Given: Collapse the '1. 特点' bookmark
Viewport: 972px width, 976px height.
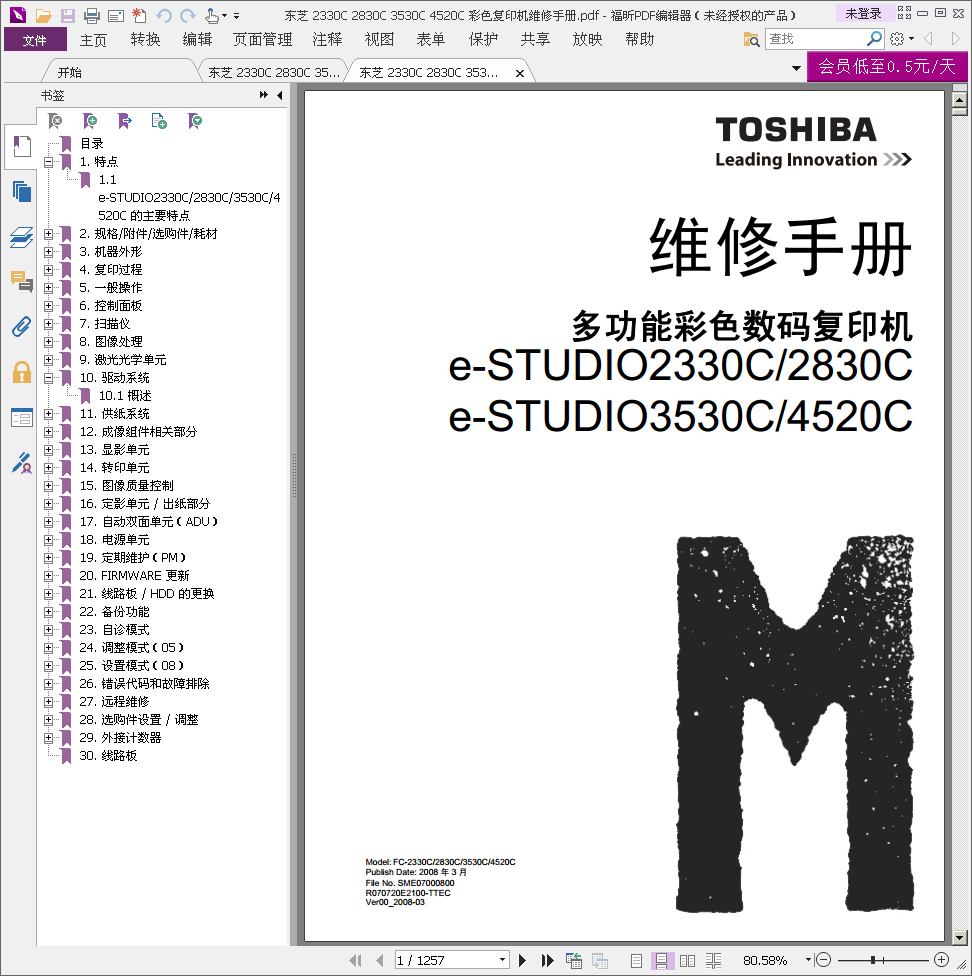Looking at the screenshot, I should coord(49,162).
